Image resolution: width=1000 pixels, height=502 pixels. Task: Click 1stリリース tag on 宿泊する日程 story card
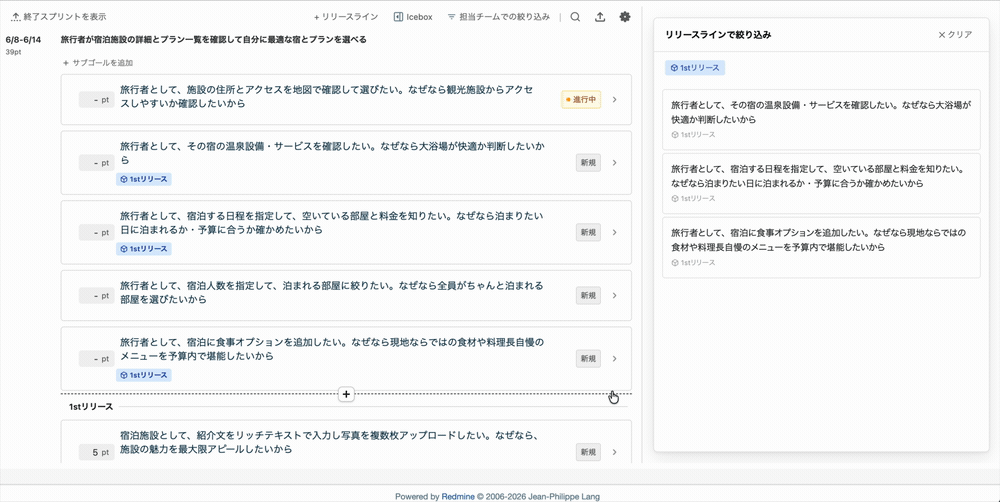[x=144, y=249]
